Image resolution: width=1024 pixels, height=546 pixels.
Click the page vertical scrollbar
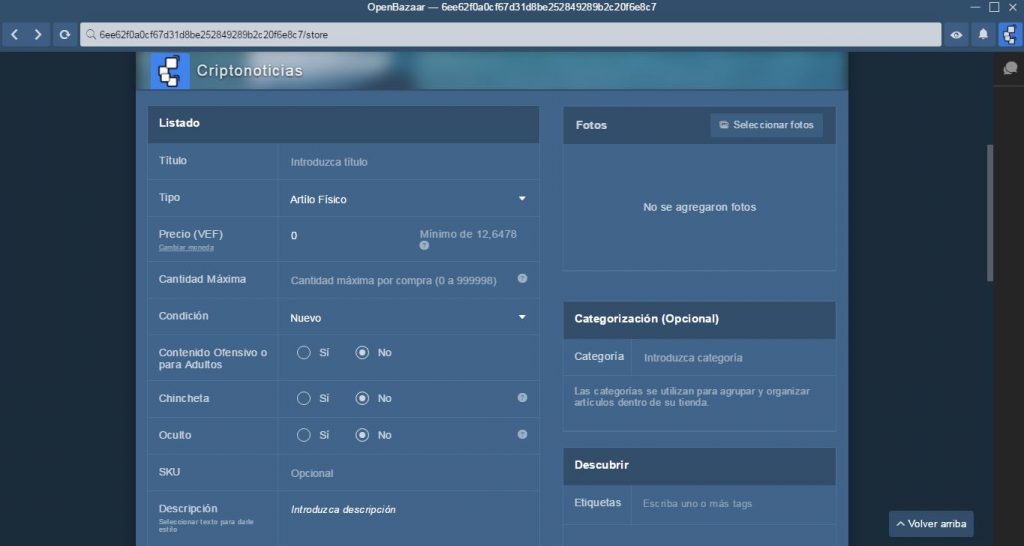coord(990,212)
